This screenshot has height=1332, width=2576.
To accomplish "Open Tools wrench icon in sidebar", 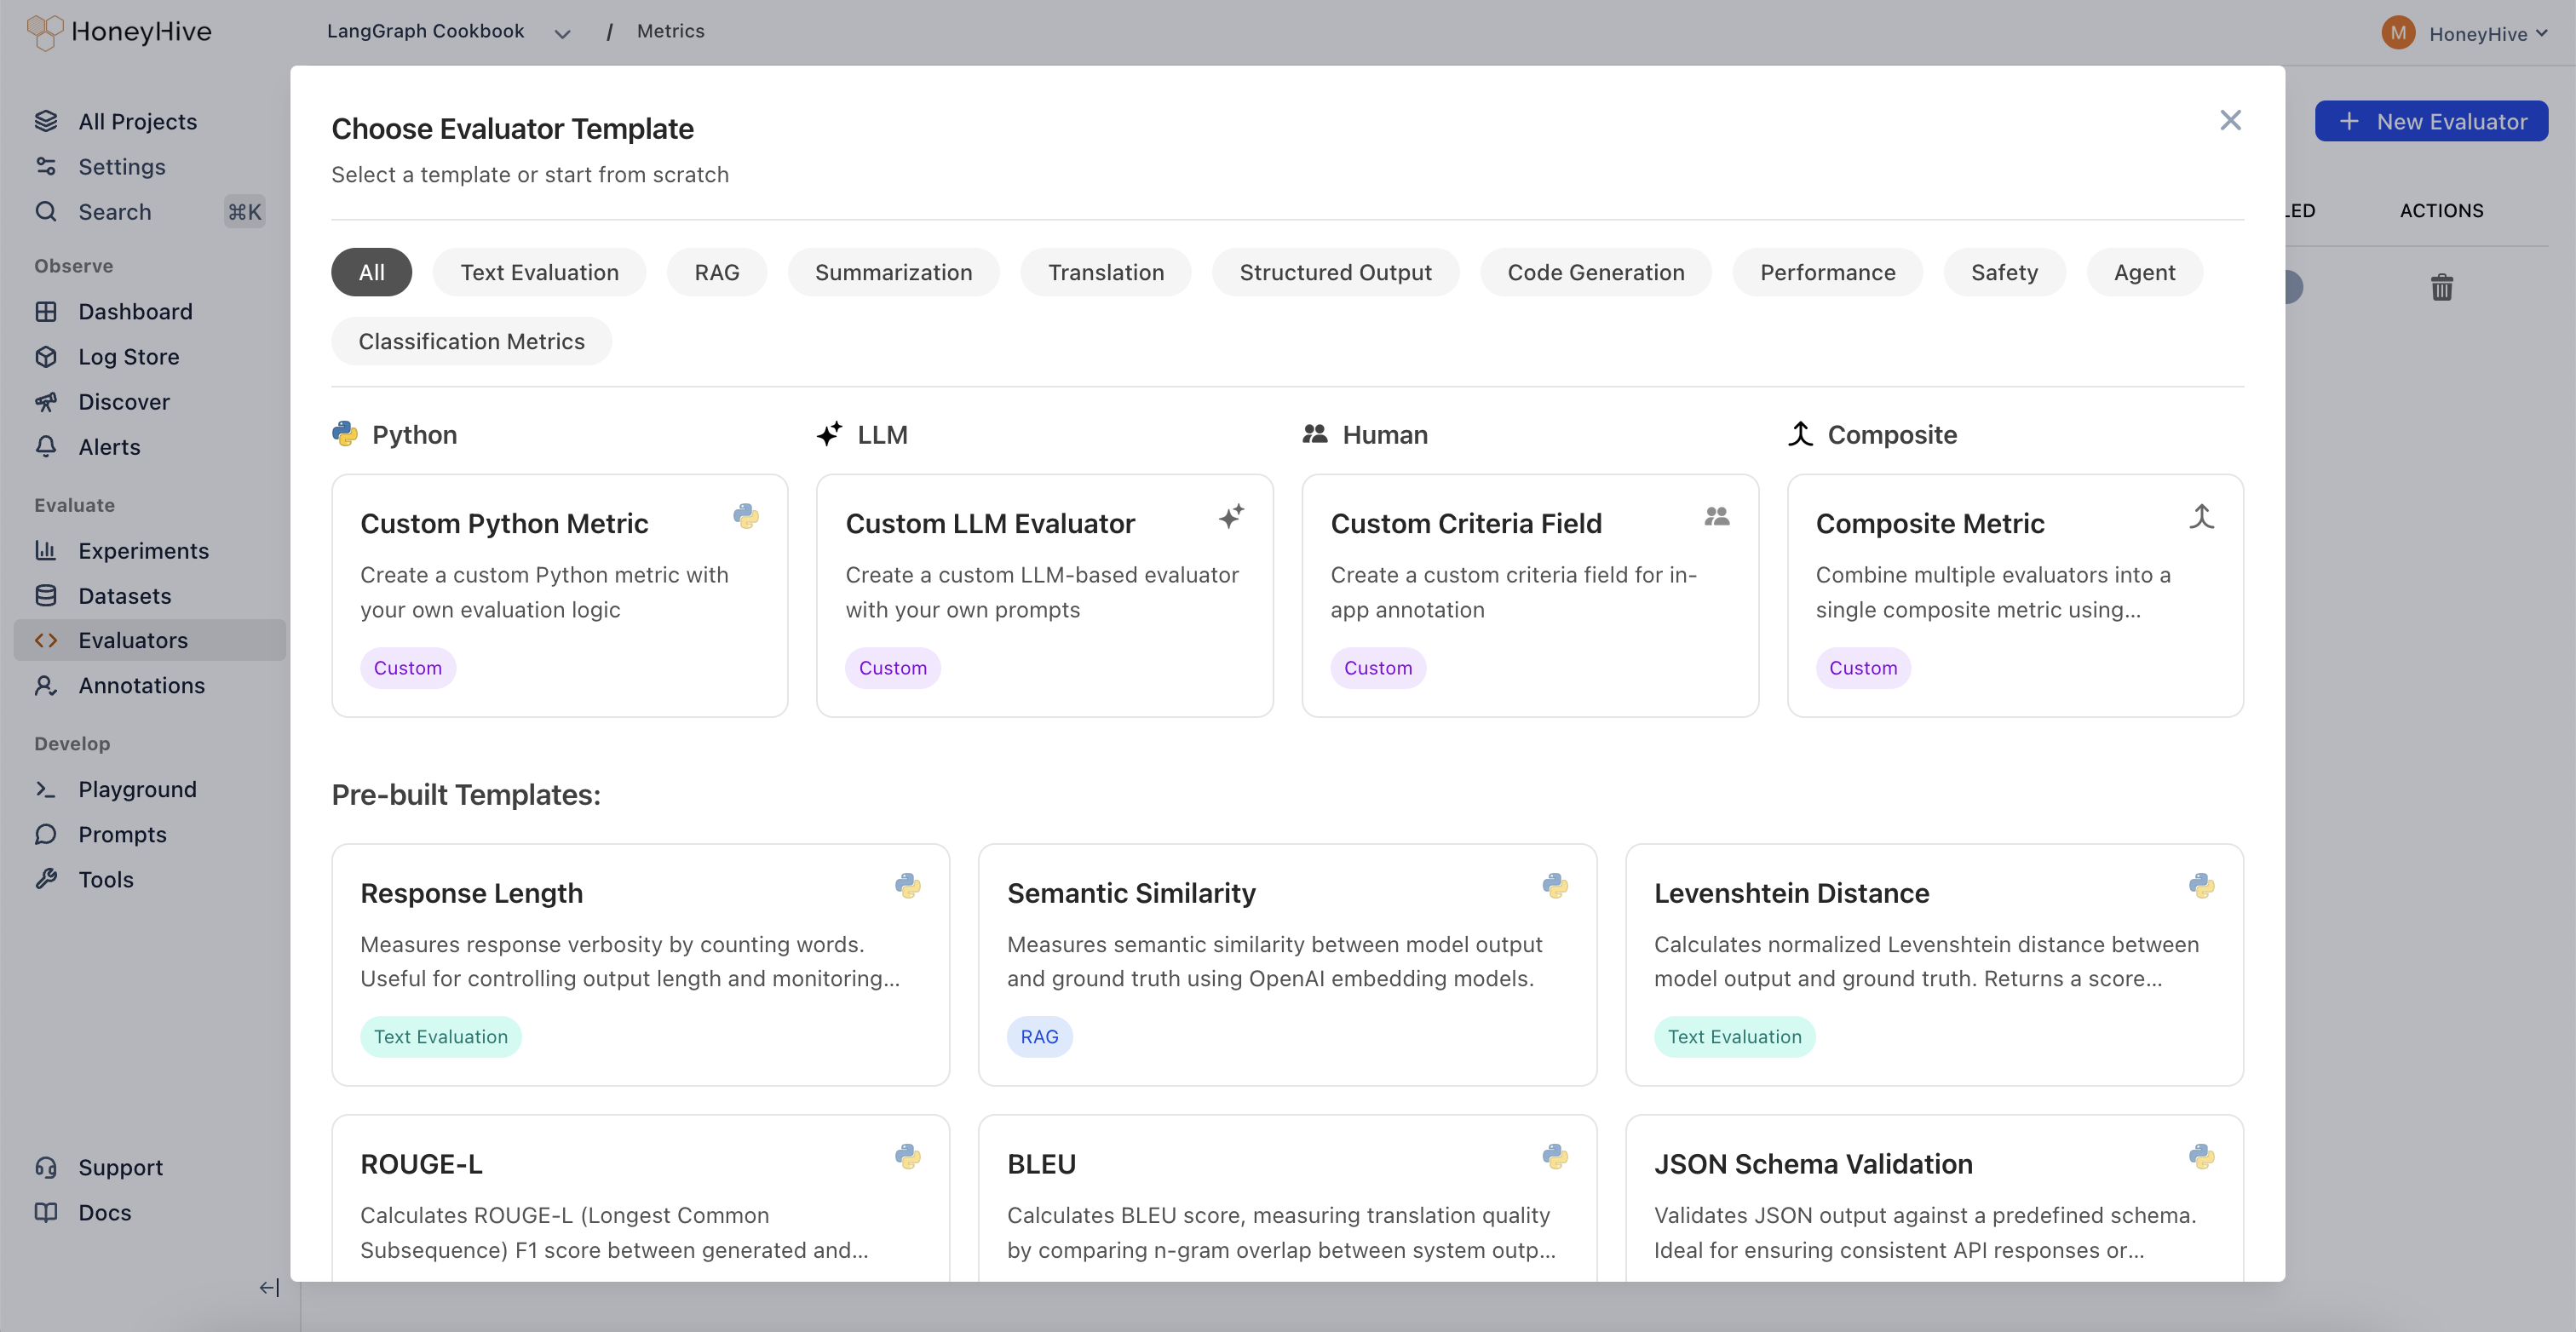I will 46,879.
